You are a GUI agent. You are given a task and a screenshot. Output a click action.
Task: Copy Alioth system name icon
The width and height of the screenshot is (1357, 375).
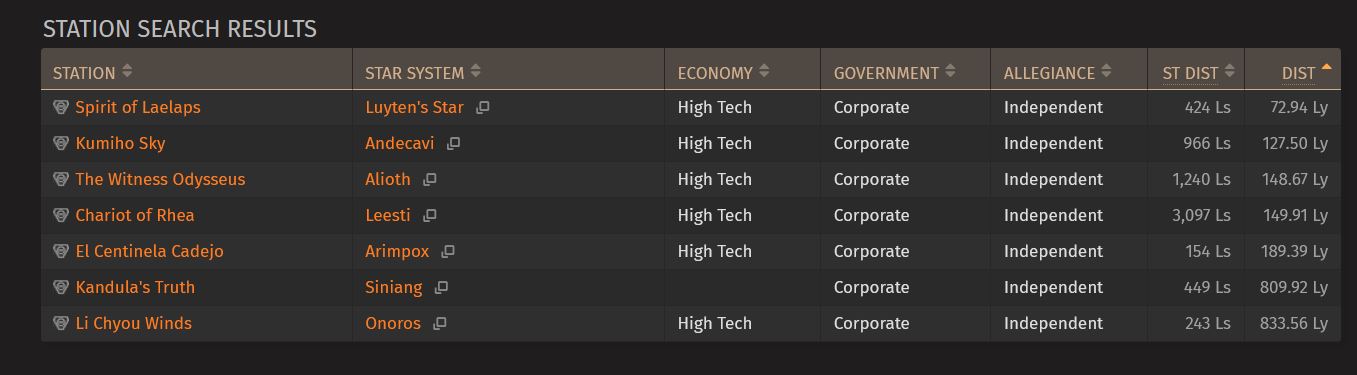click(430, 180)
